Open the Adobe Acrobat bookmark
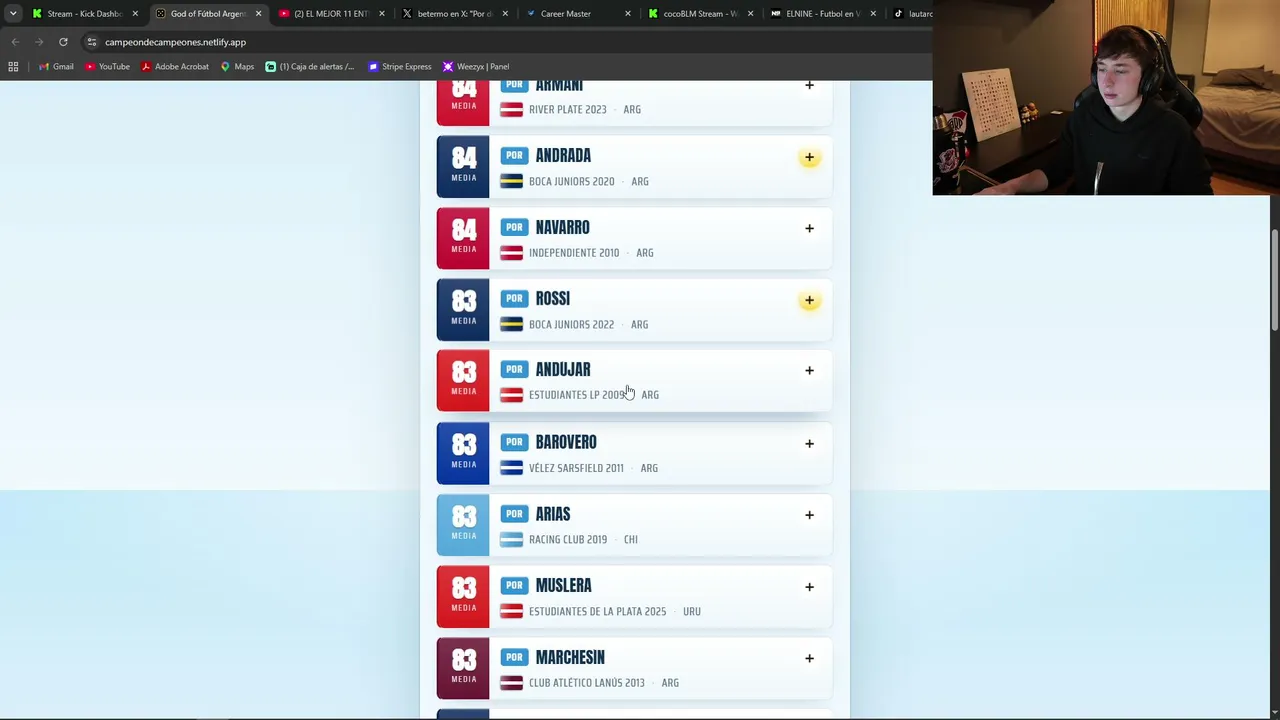This screenshot has width=1280, height=720. [x=175, y=66]
